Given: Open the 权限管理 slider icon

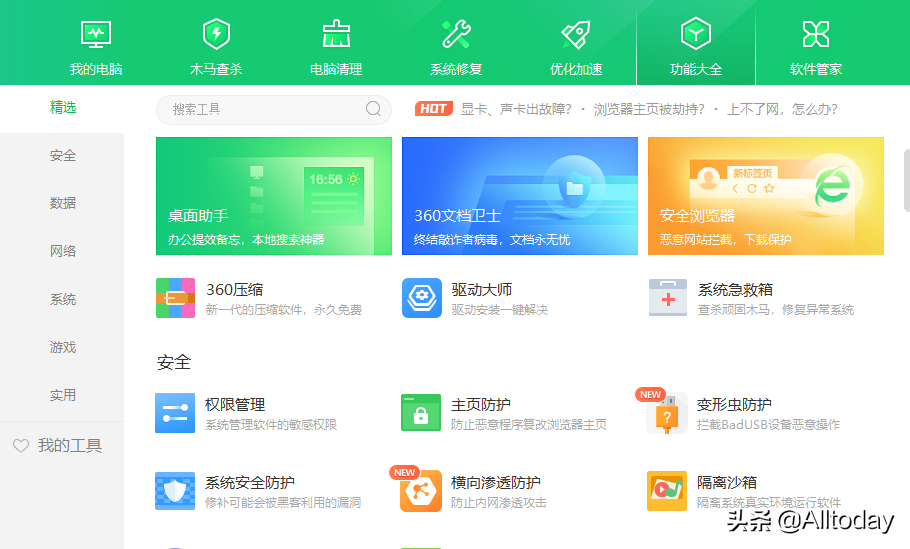Looking at the screenshot, I should coord(175,413).
